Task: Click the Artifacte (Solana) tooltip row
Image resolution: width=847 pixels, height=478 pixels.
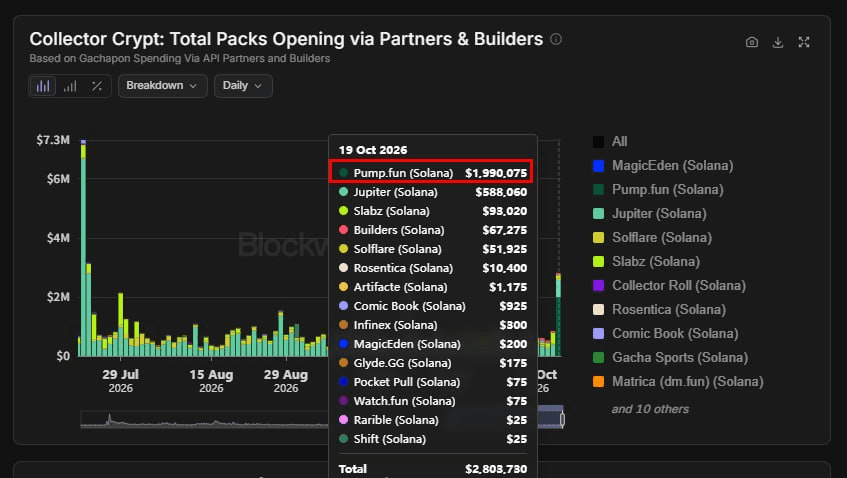Action: [432, 287]
